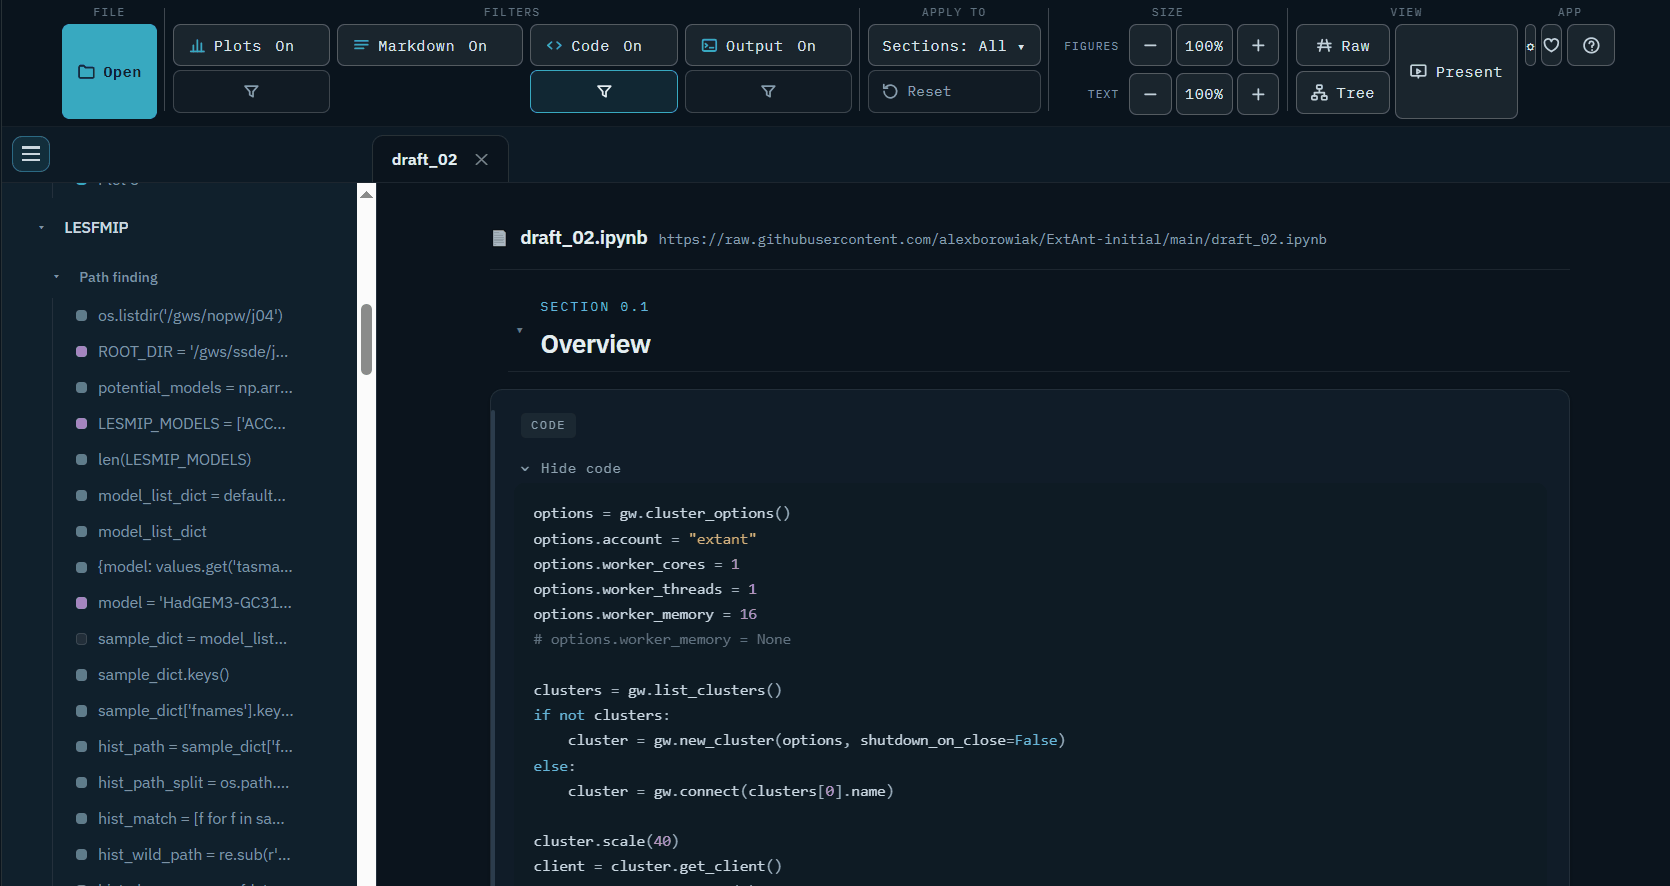
Task: Decrease figures size with minus button
Action: click(1150, 46)
